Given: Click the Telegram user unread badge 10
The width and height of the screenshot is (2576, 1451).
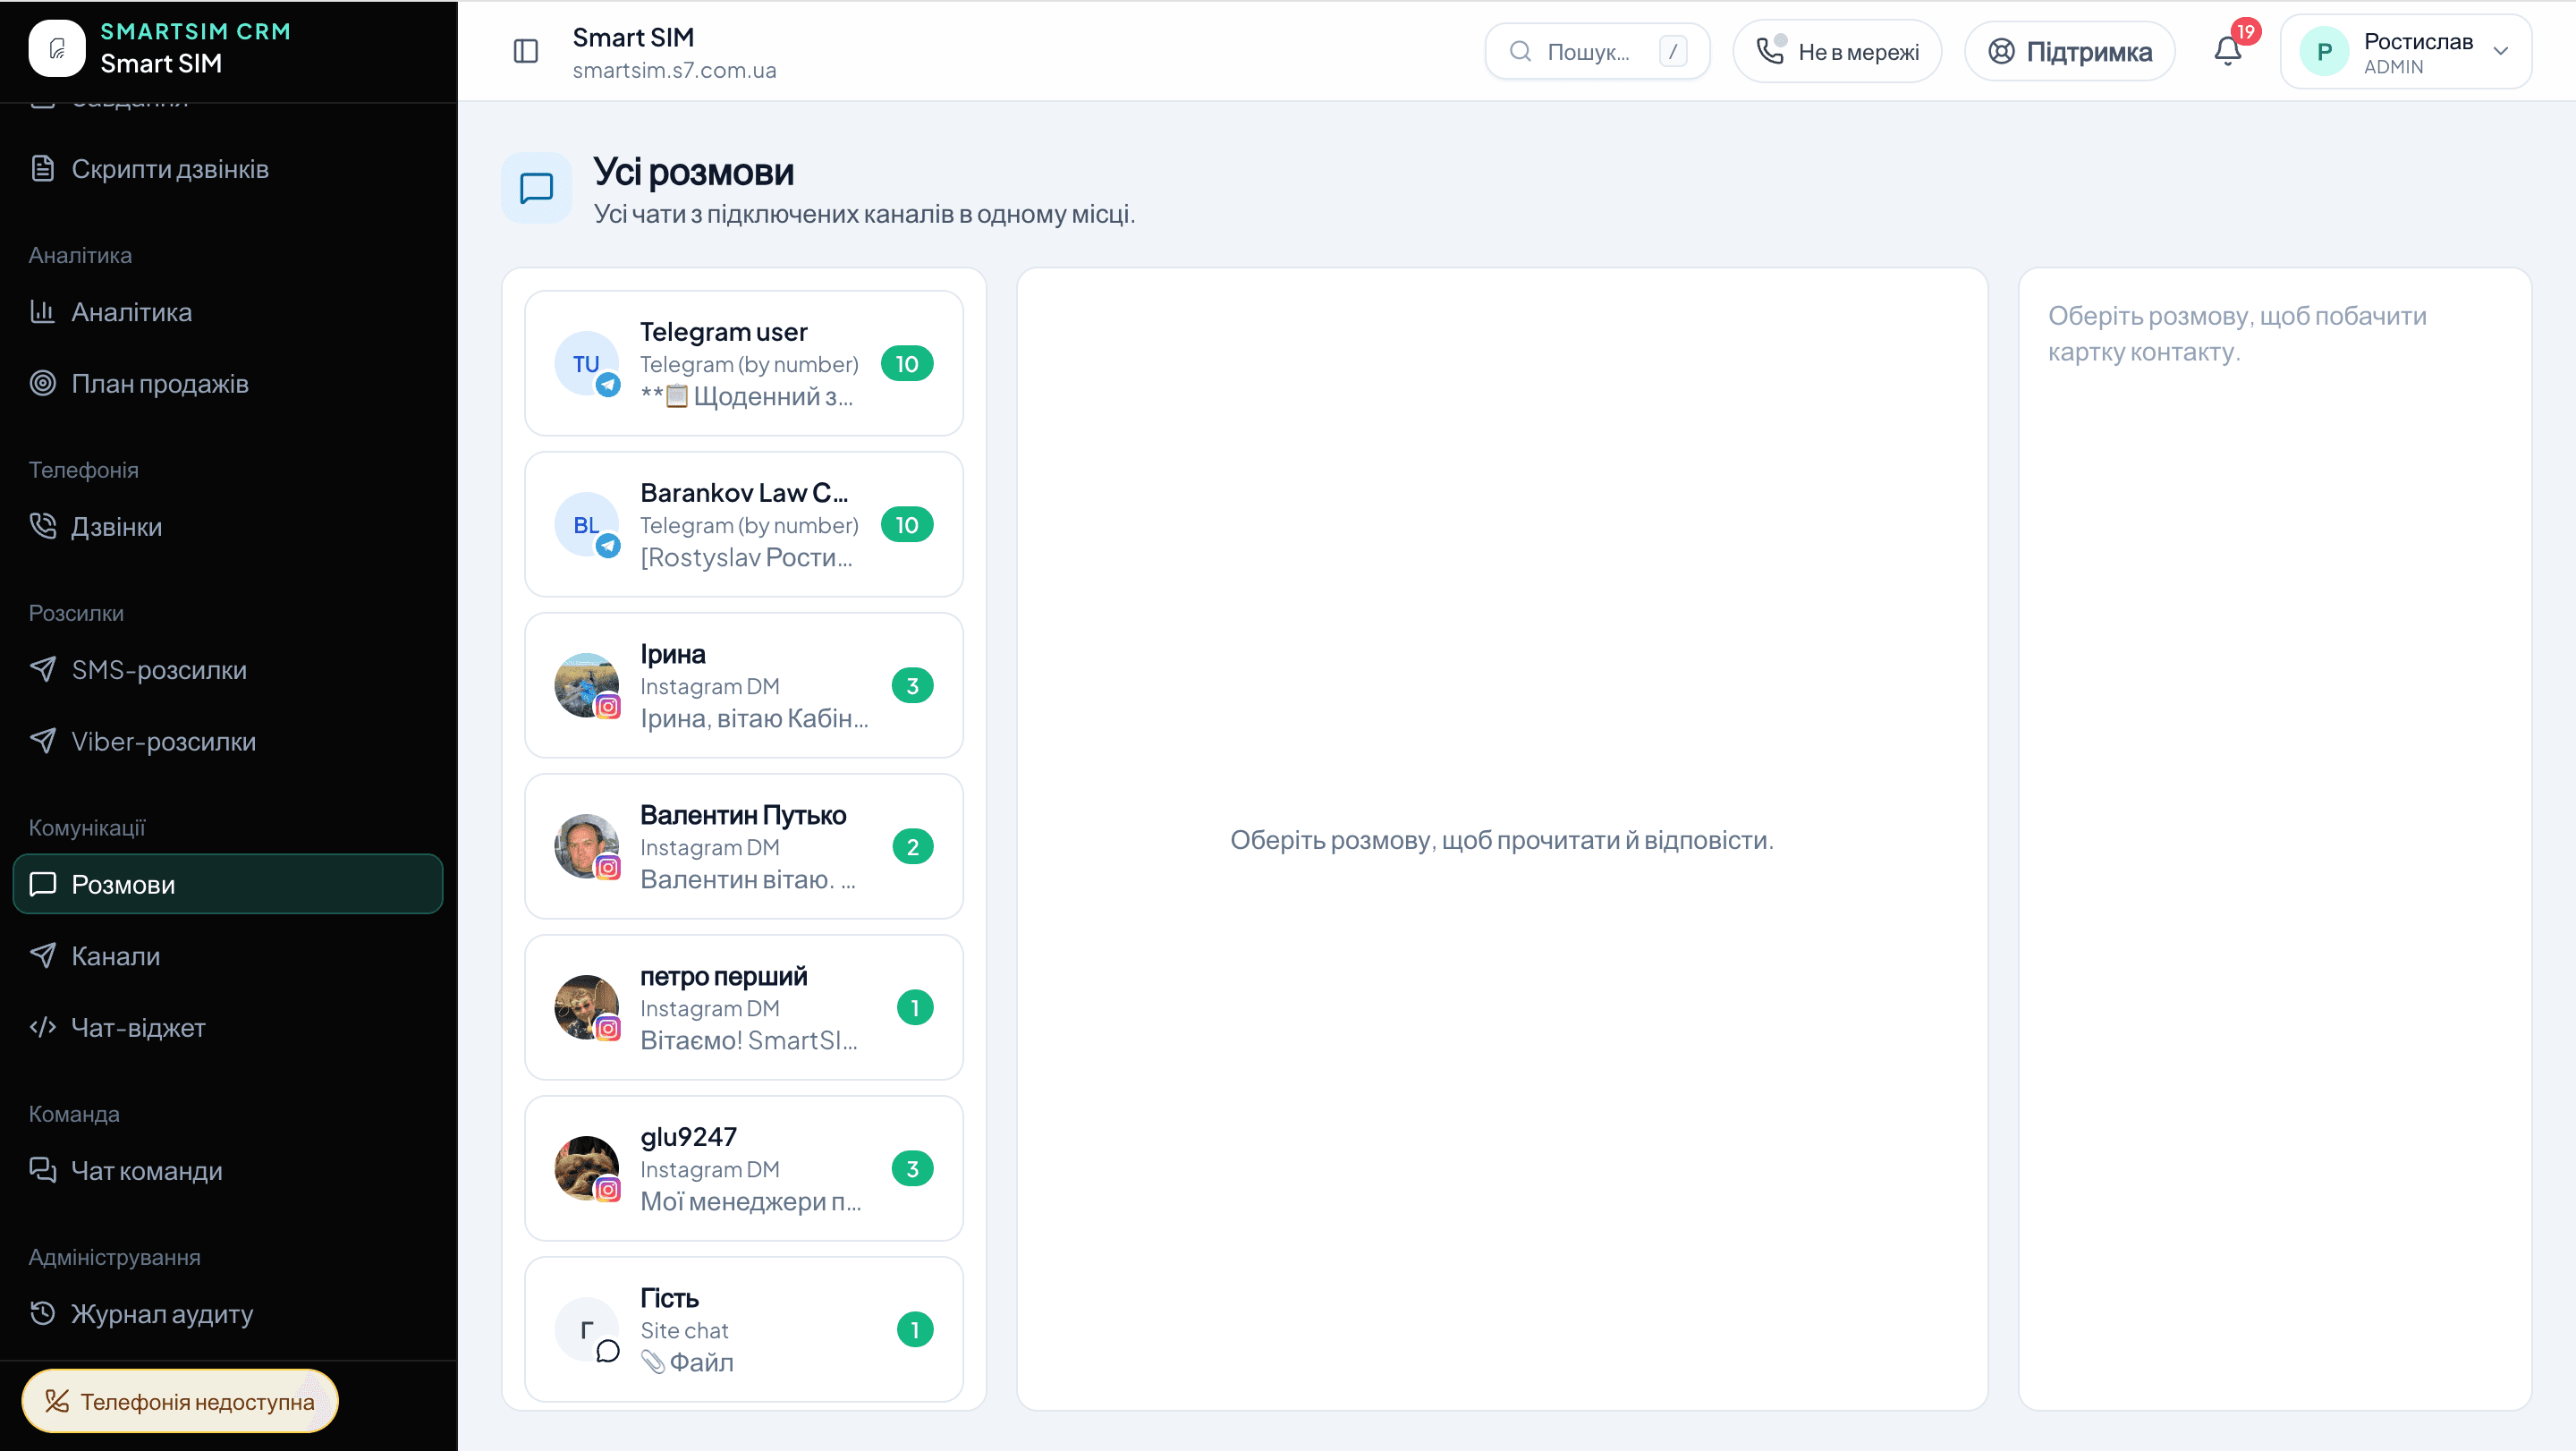Looking at the screenshot, I should (907, 364).
